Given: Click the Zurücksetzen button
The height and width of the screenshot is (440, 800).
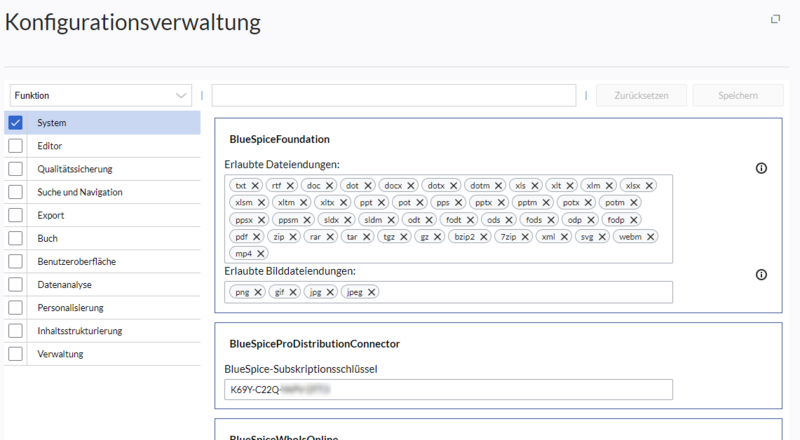Looking at the screenshot, I should (x=641, y=95).
